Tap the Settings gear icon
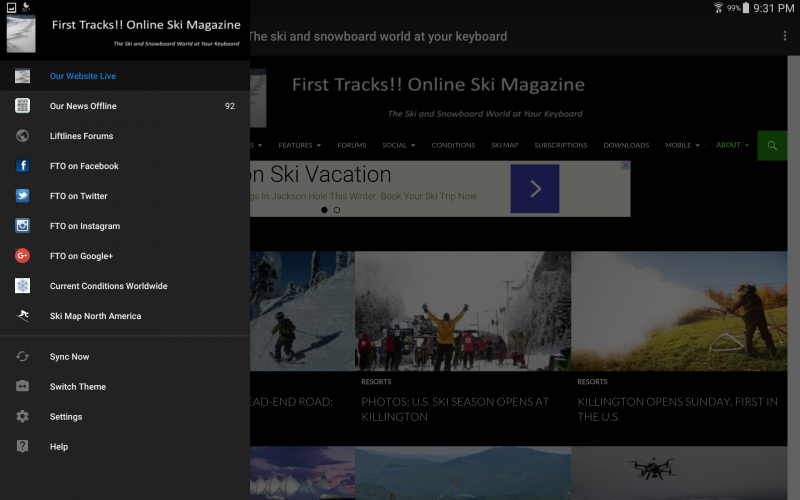Viewport: 800px width, 500px height. click(22, 416)
